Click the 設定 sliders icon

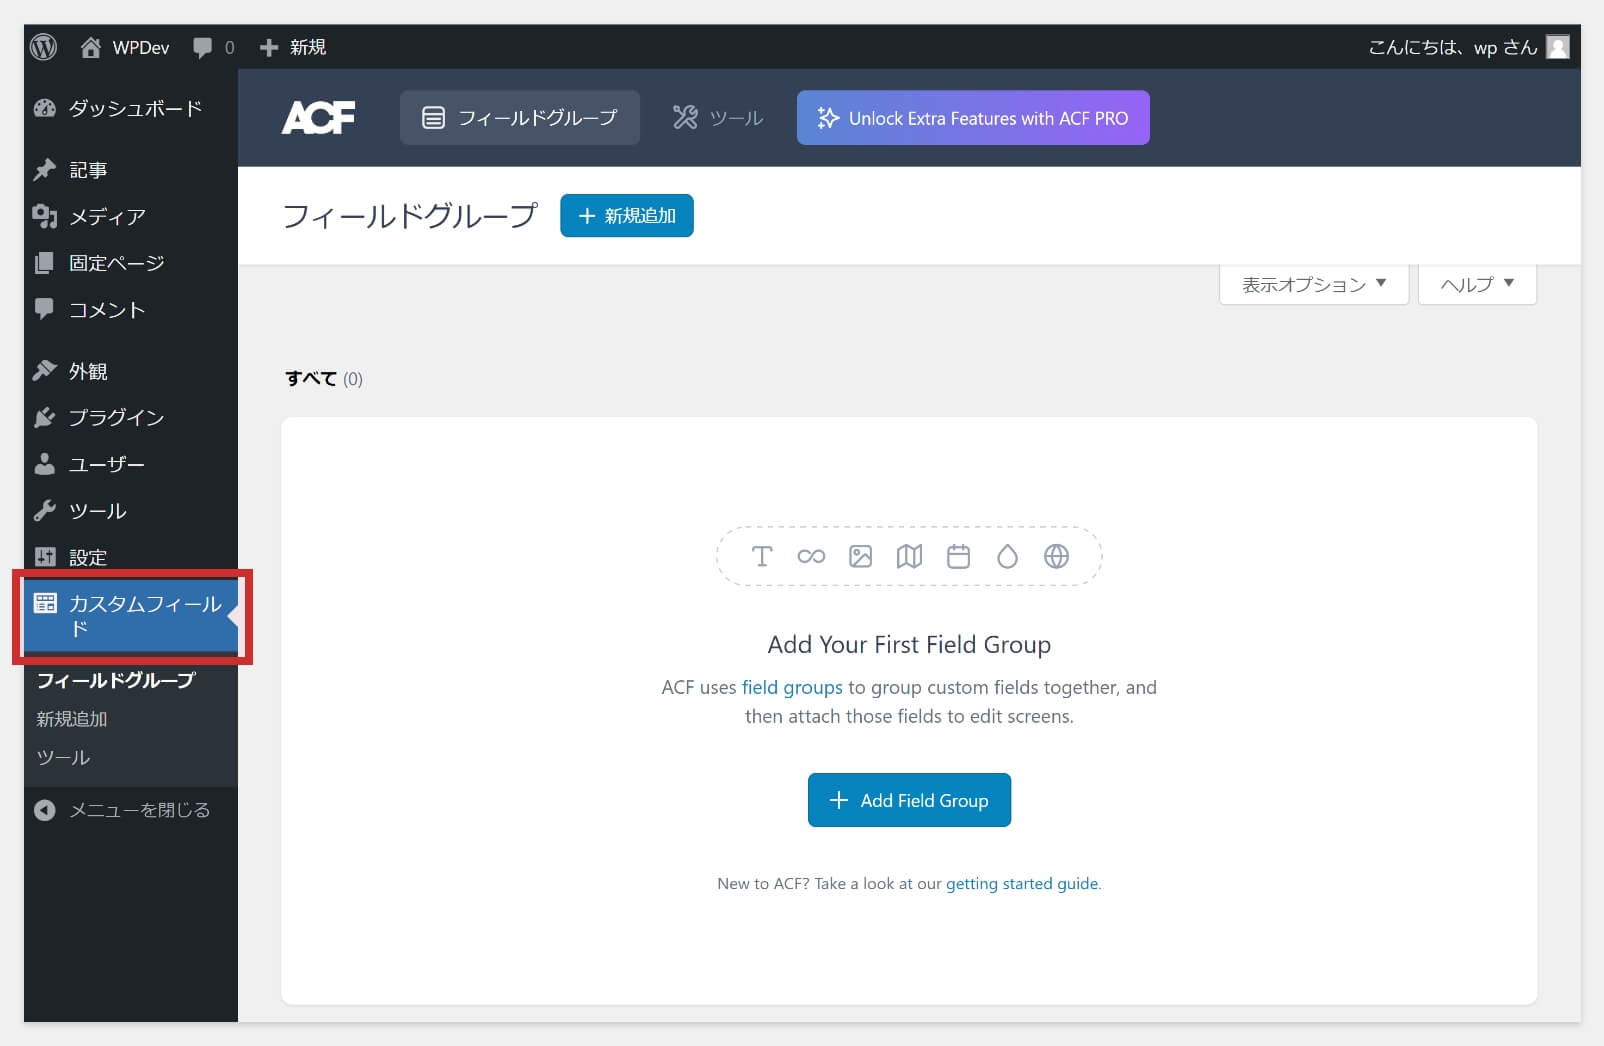[x=45, y=557]
